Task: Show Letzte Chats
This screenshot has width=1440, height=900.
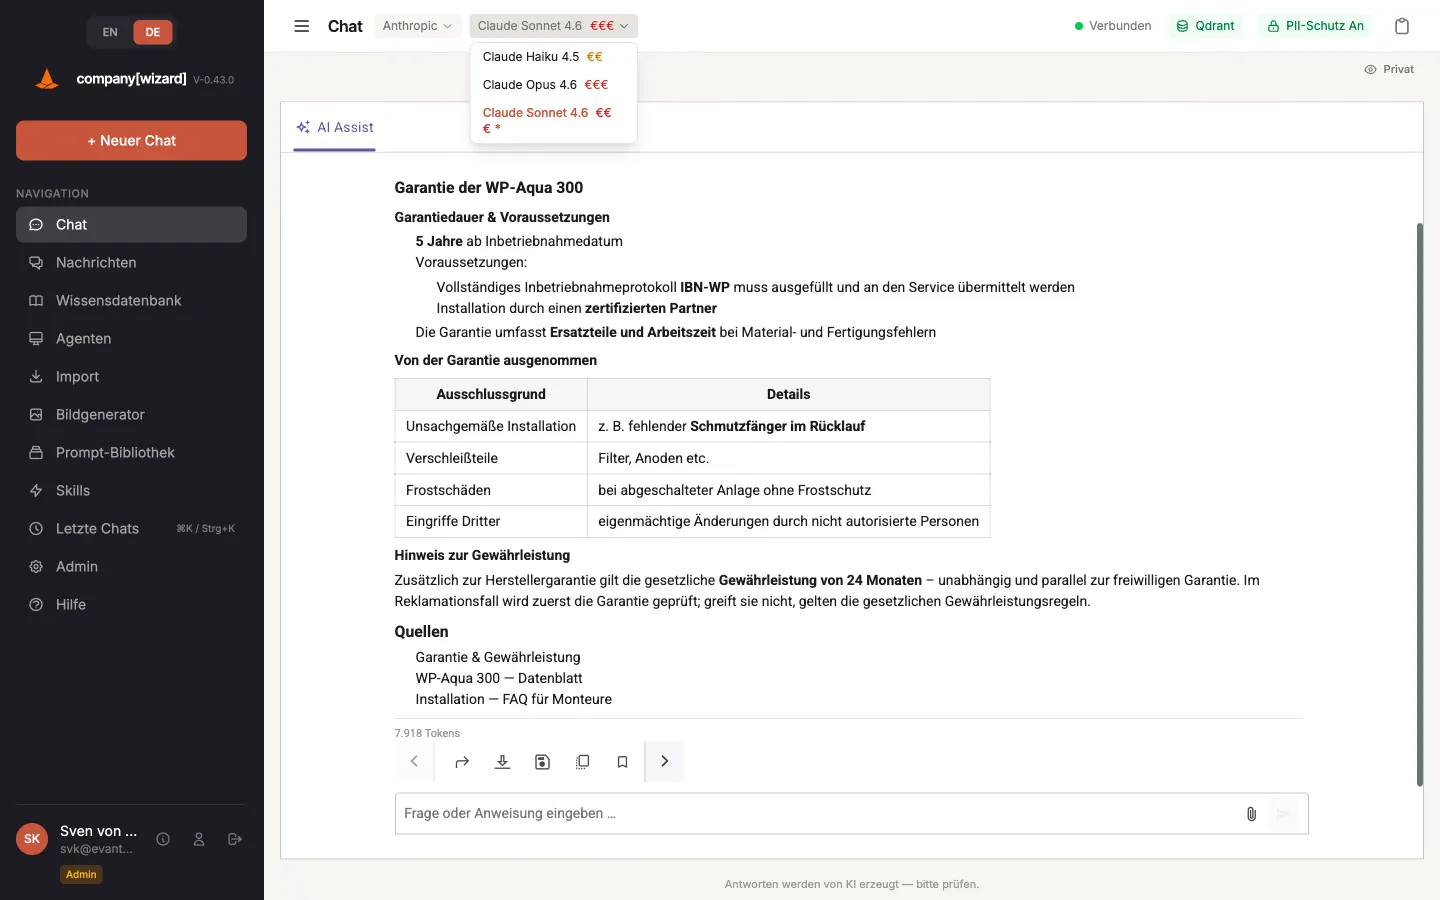Action: click(x=131, y=529)
